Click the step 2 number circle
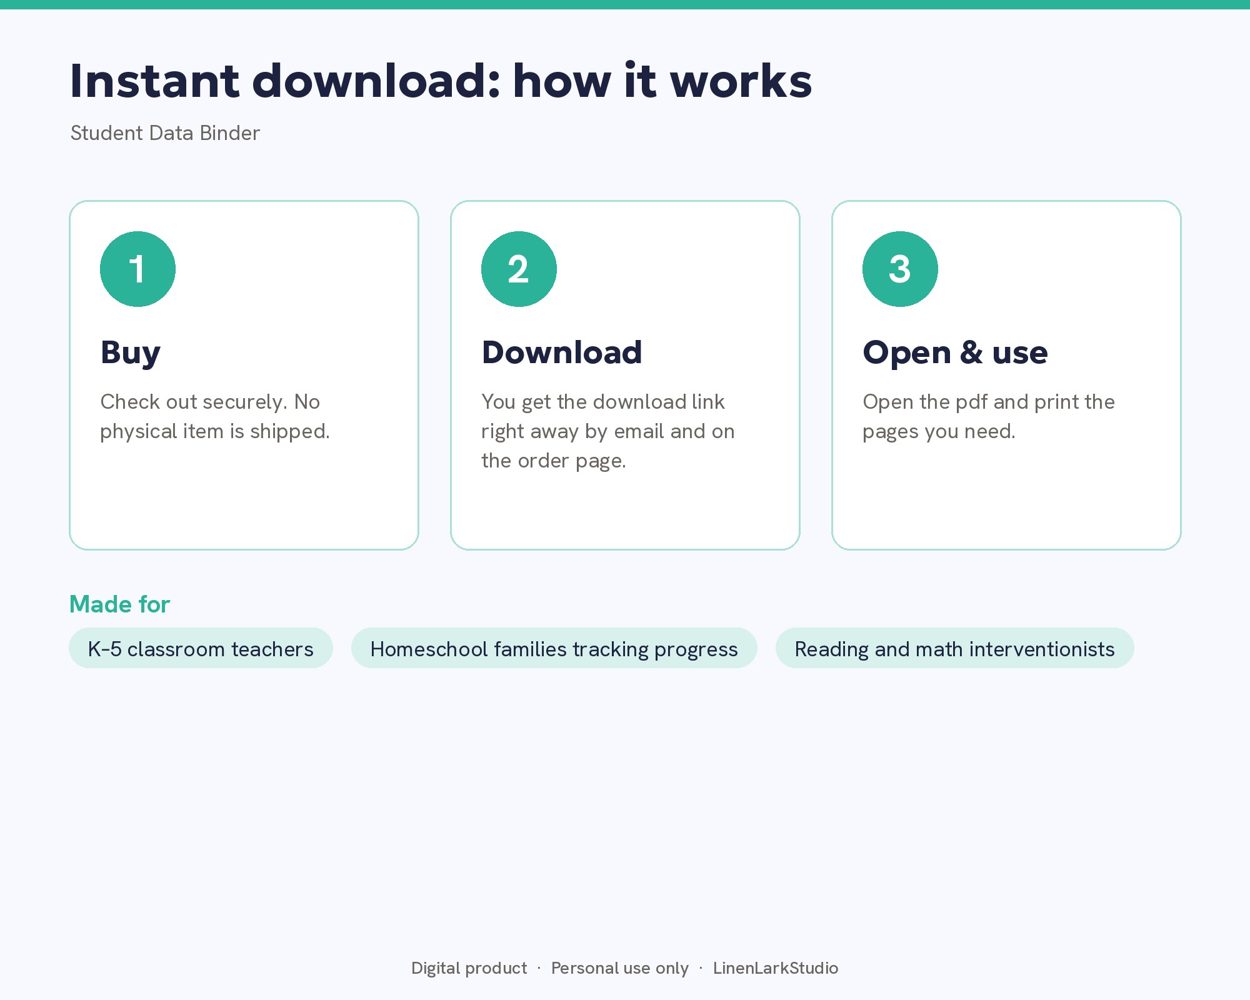This screenshot has height=1000, width=1250. pyautogui.click(x=519, y=269)
